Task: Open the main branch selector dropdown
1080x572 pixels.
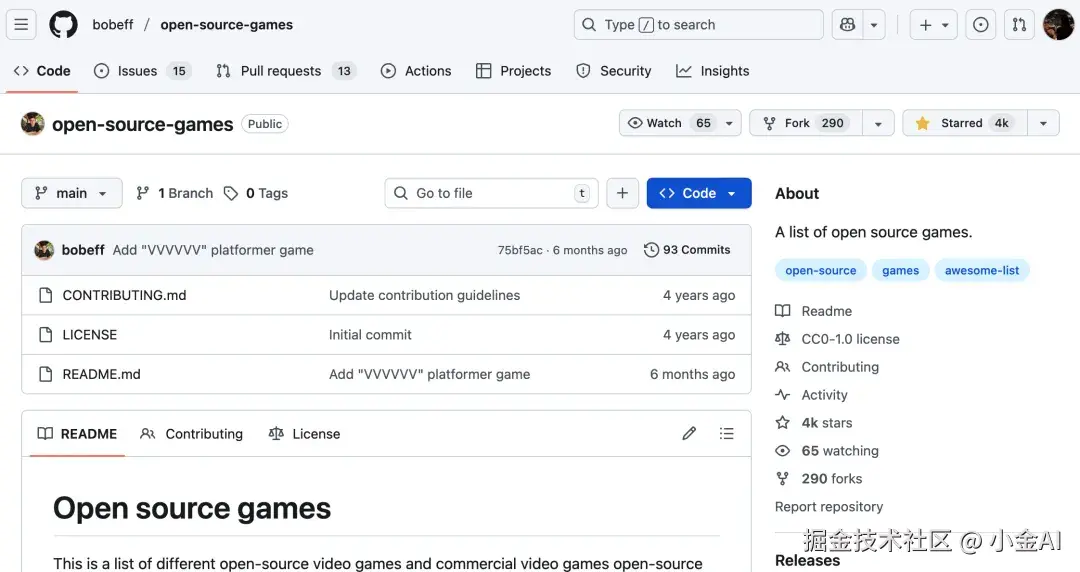Action: (x=72, y=194)
